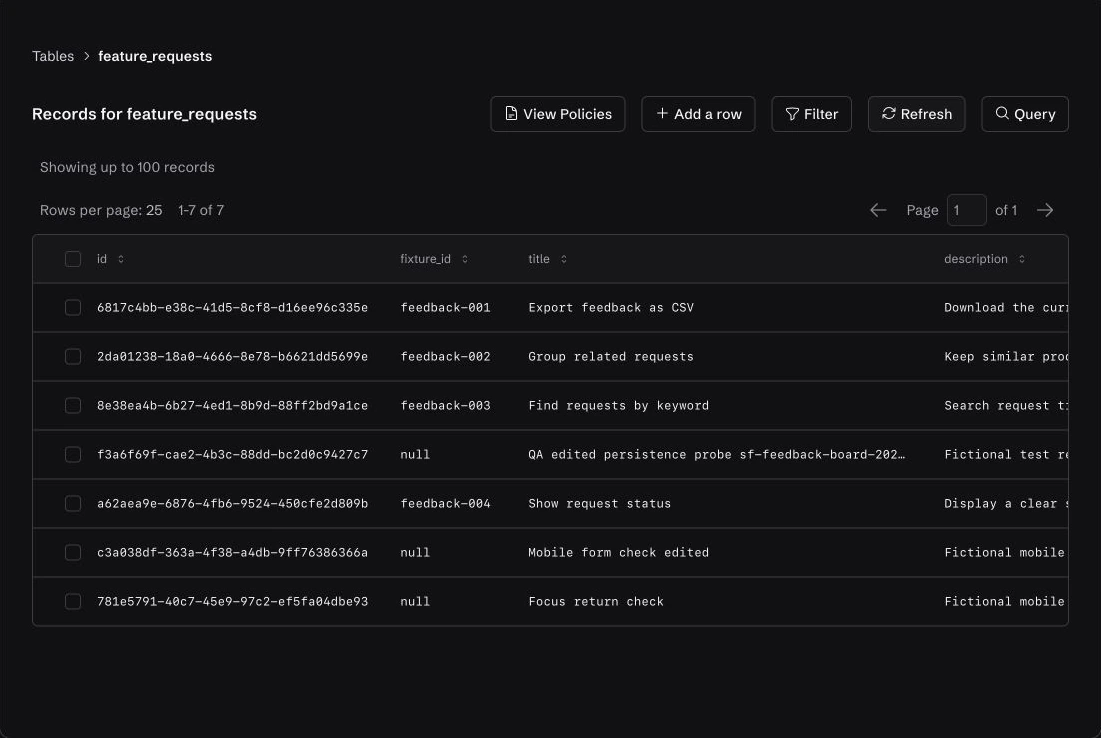Click the Focus return check title

[x=596, y=602]
